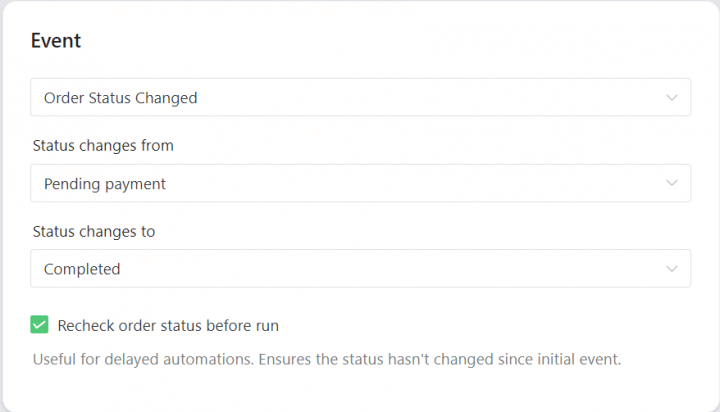Click the green checkmark icon
The image size is (720, 412).
(40, 325)
